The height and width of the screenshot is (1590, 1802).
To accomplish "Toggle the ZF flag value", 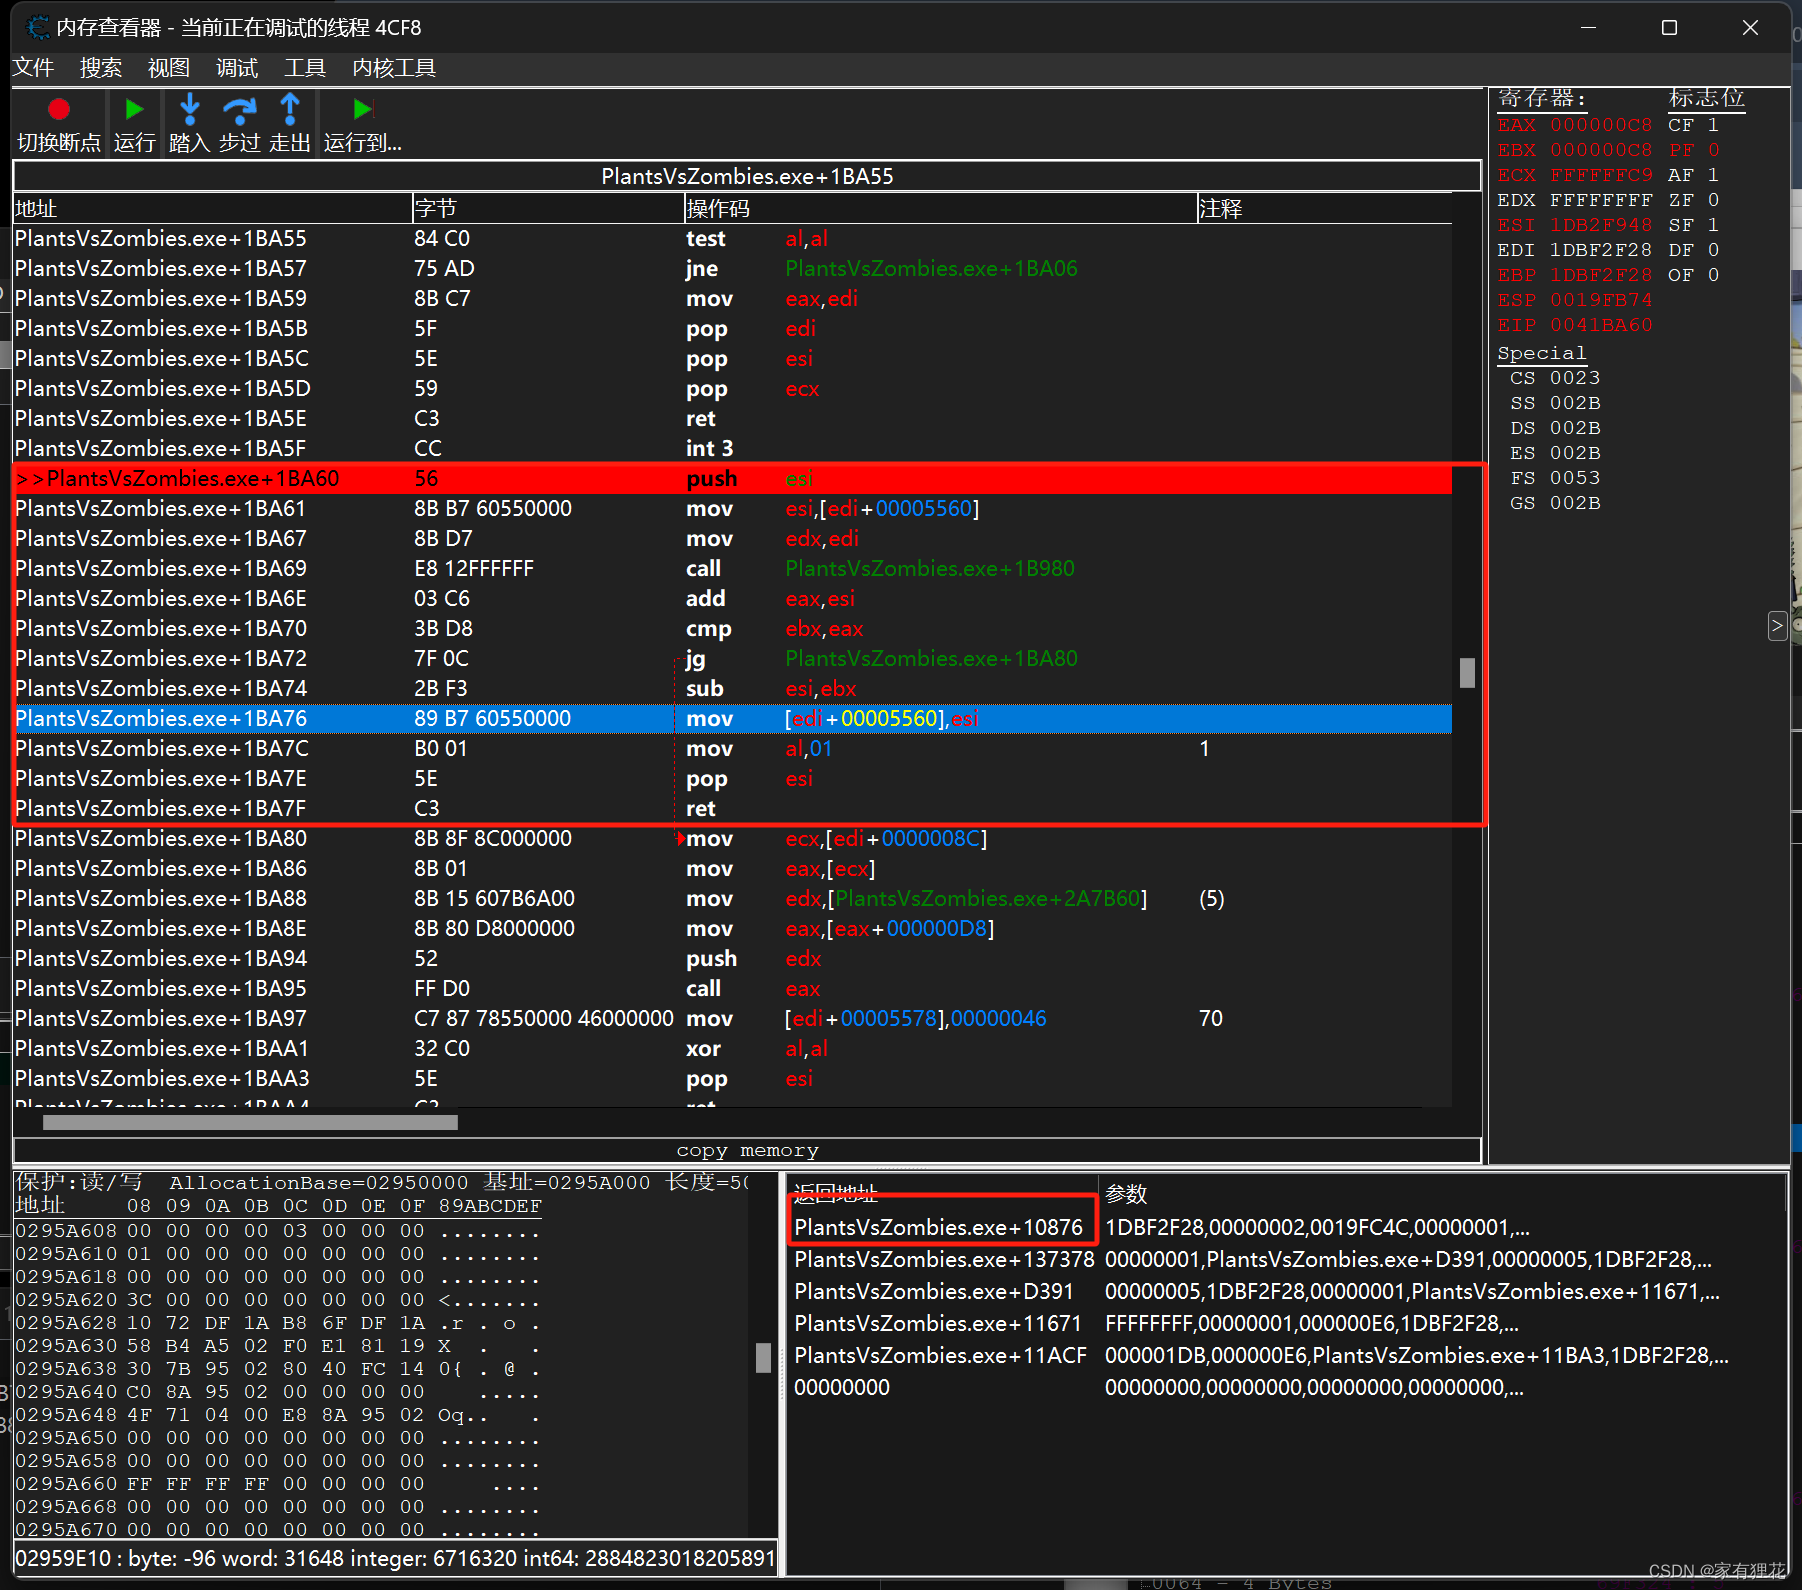I will coord(1713,200).
